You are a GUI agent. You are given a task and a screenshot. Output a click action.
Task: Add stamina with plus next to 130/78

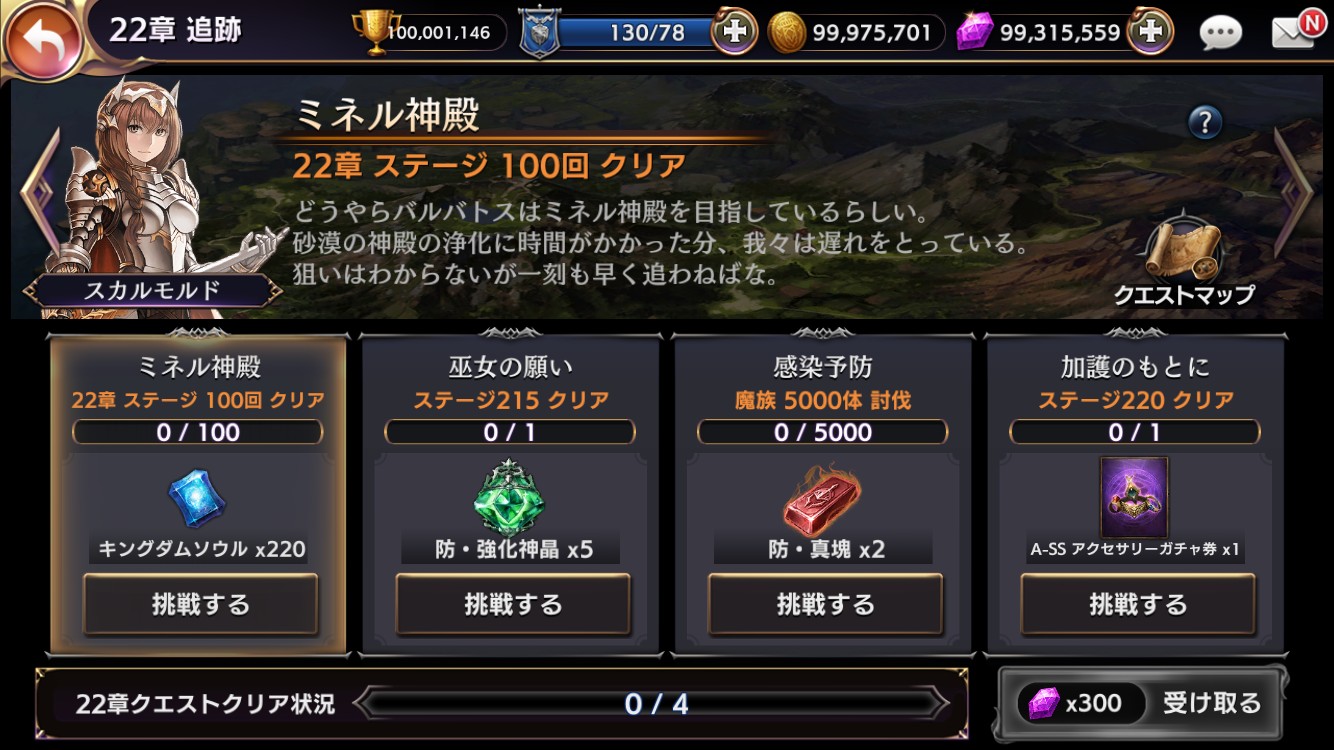pyautogui.click(x=734, y=32)
